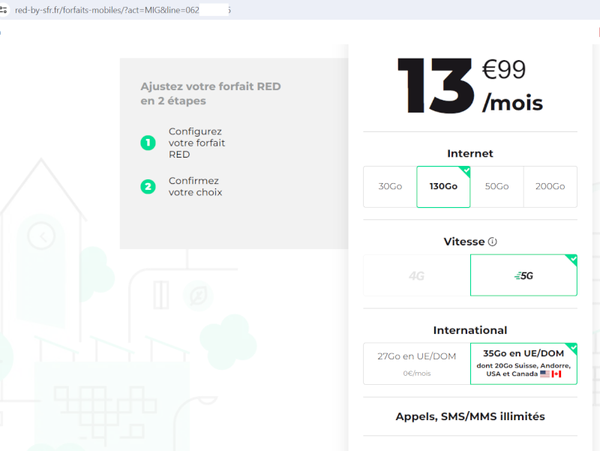The image size is (600, 451).
Task: Click 'Confirmez votre choix' step
Action: [x=195, y=186]
